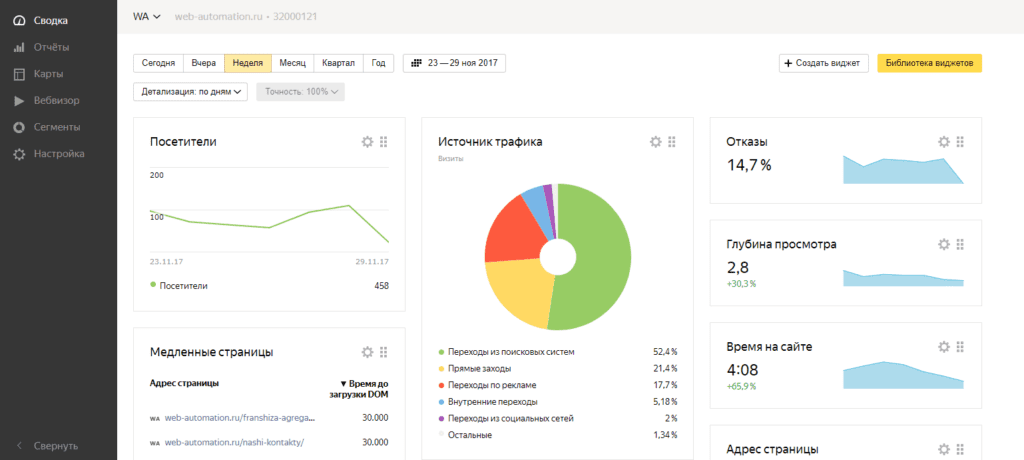The height and width of the screenshot is (460, 1024).
Task: Open Отчёты menu item
Action: click(x=52, y=47)
